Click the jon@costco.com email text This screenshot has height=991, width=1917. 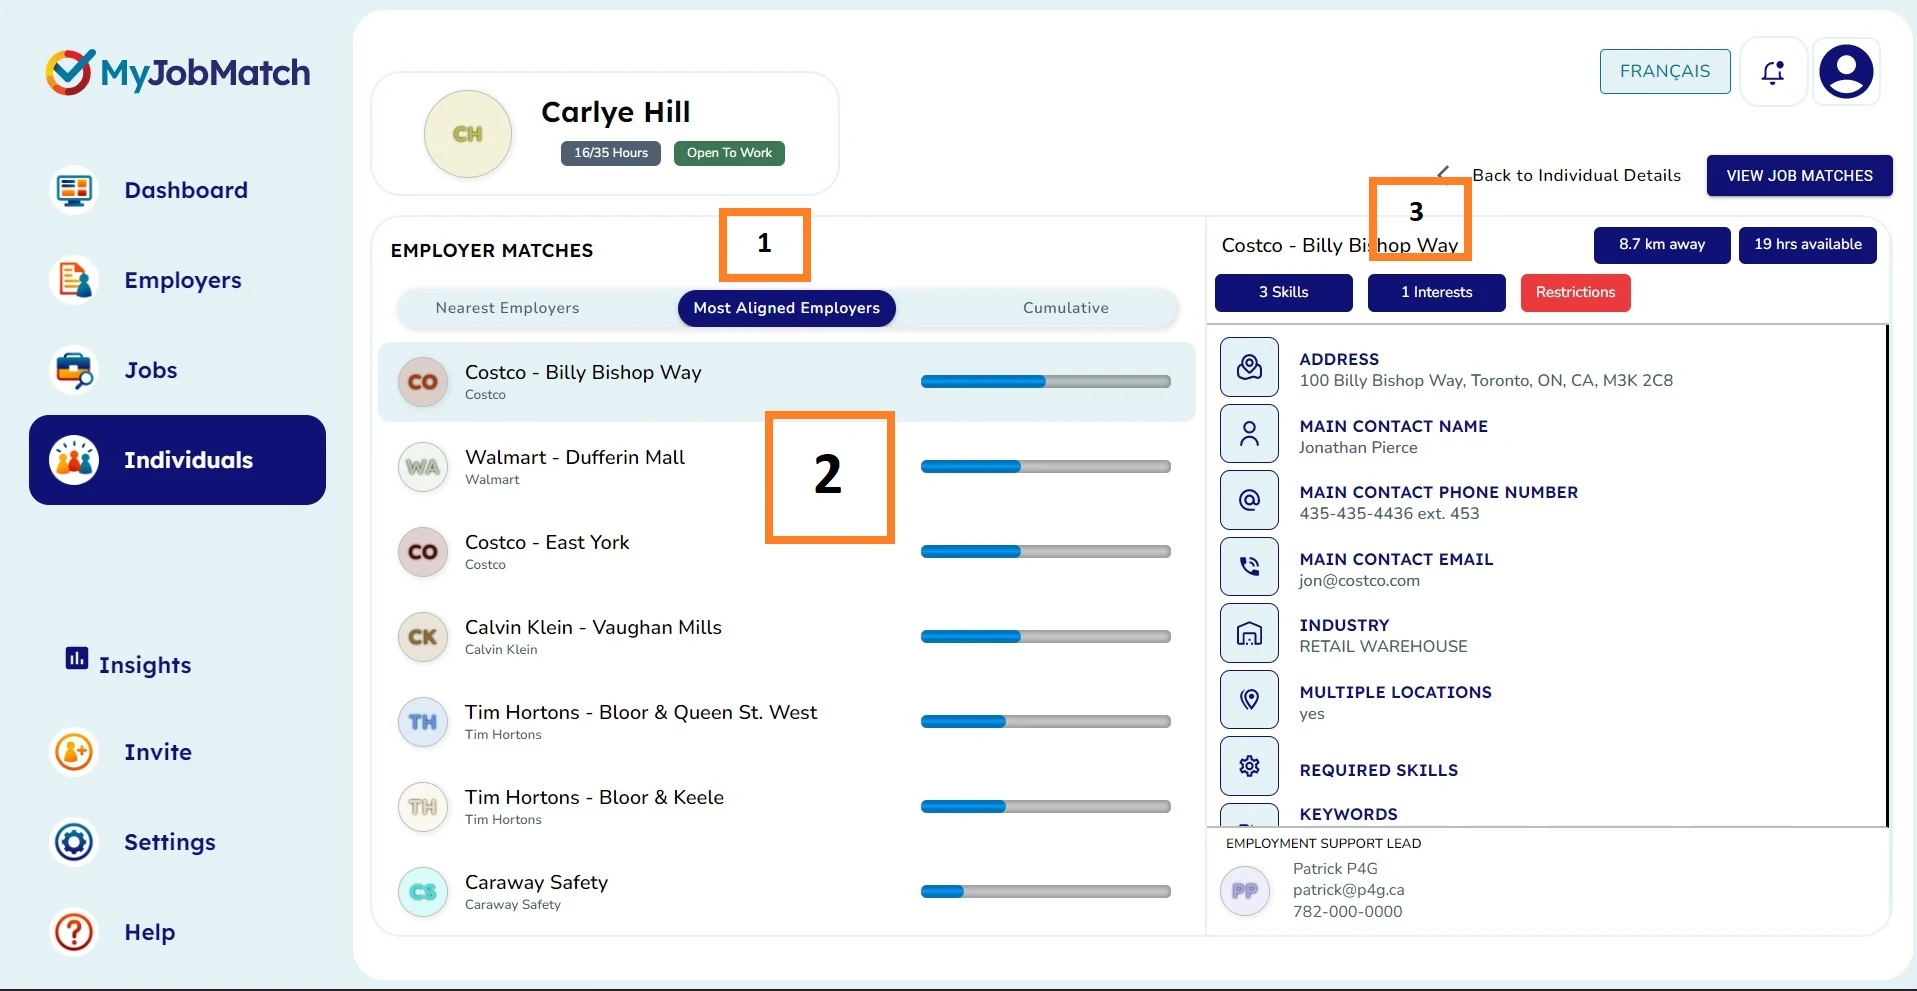[1359, 581]
